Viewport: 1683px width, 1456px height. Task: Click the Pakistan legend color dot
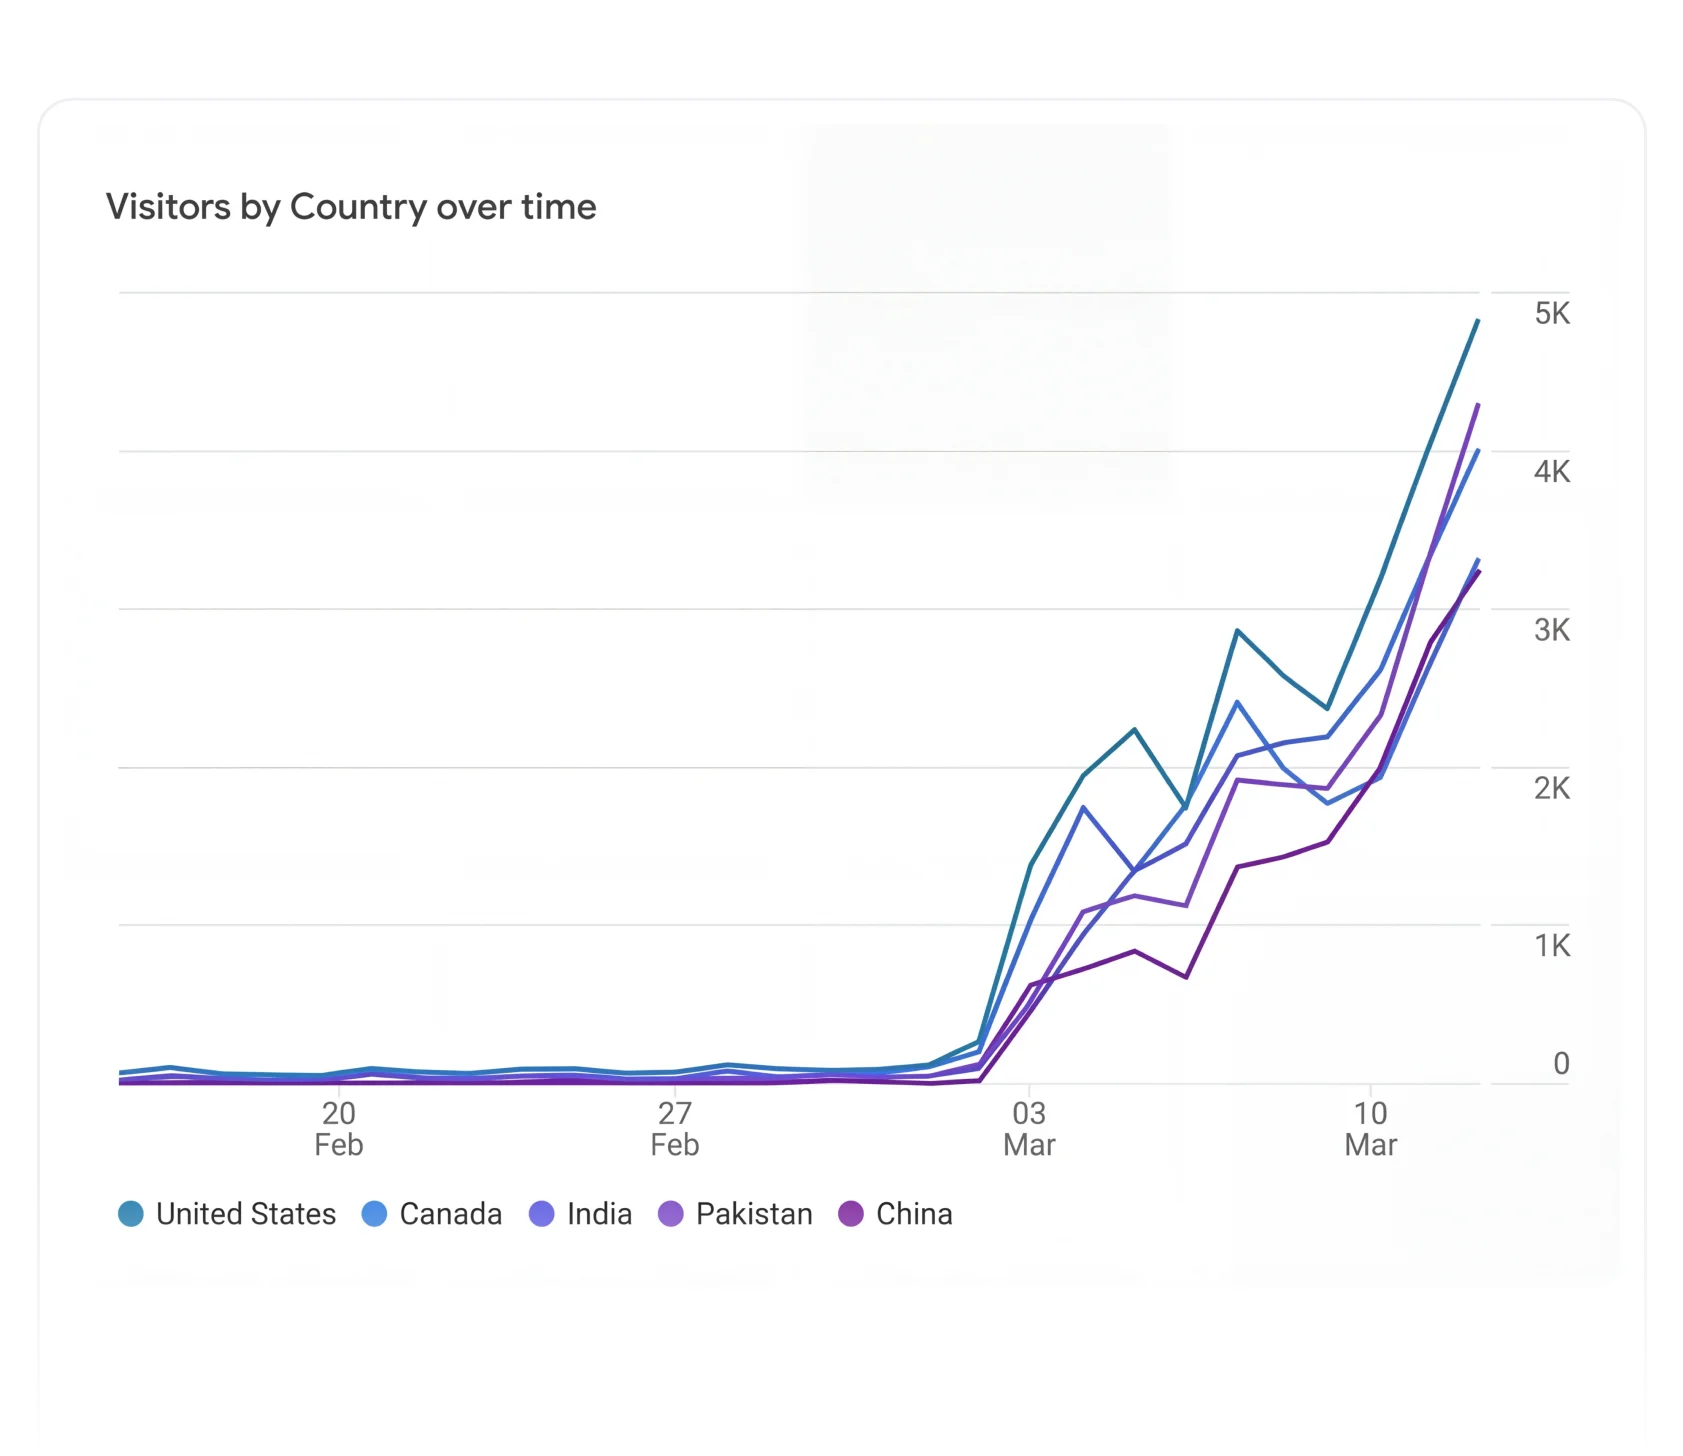pyautogui.click(x=671, y=1214)
